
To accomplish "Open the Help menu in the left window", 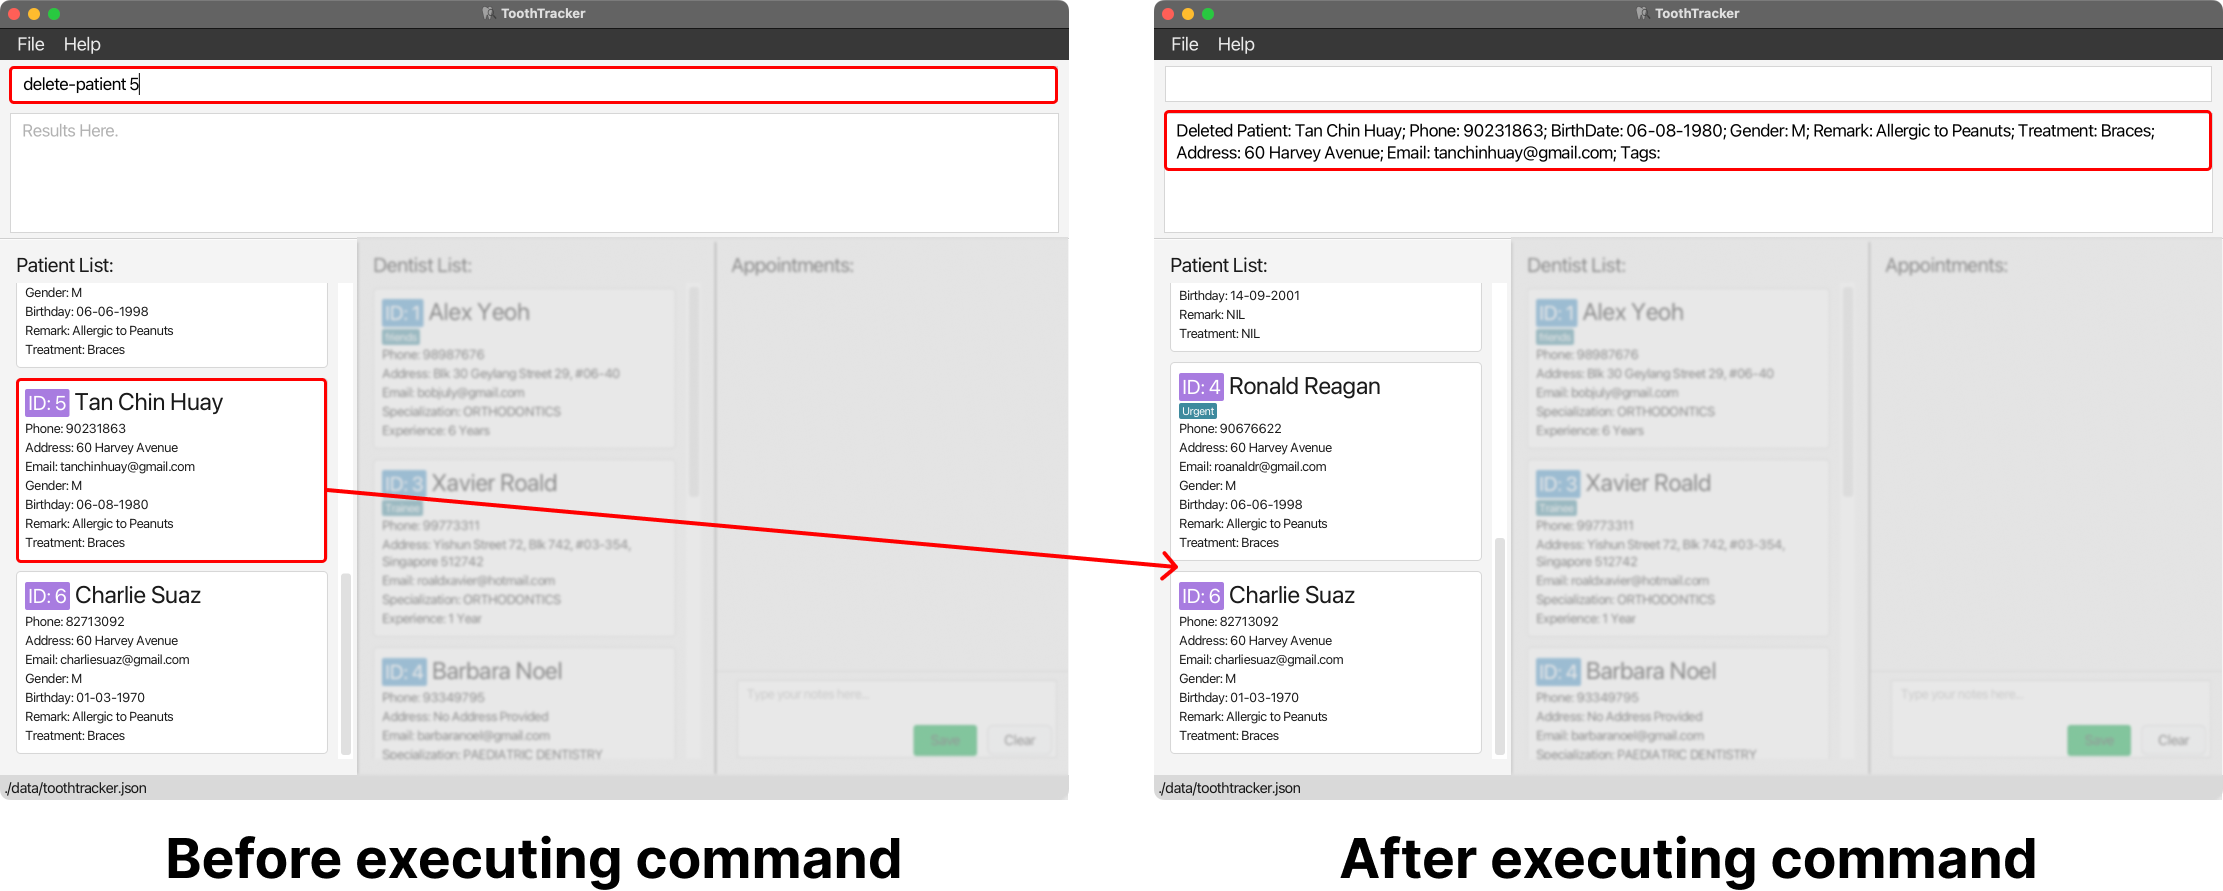I will coord(82,44).
